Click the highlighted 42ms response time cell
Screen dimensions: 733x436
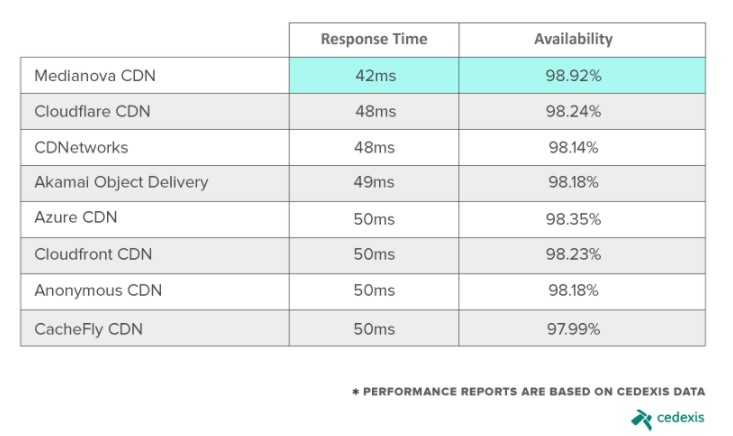[374, 75]
